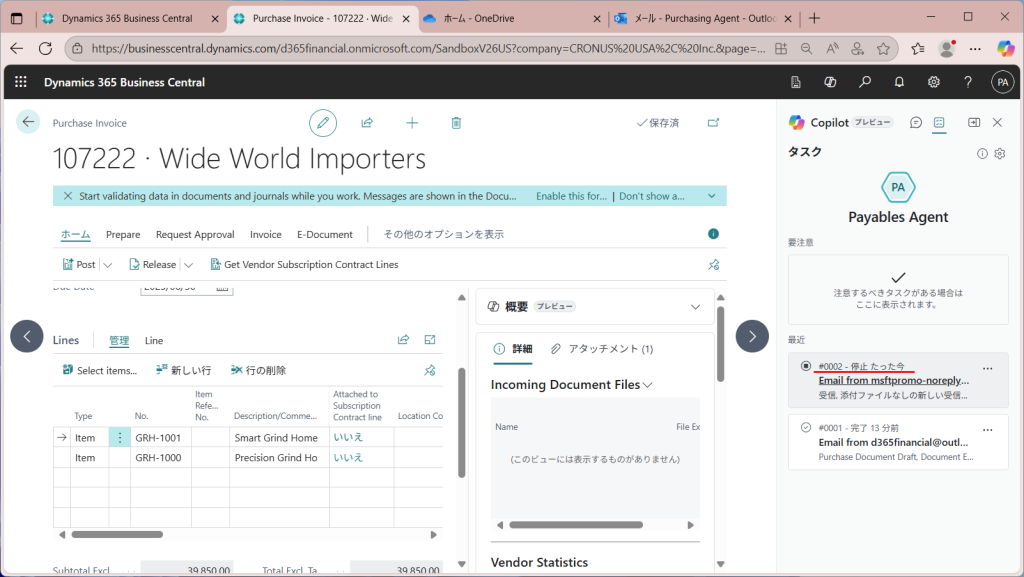Toggle the Copilot icon in header bar

[x=830, y=82]
